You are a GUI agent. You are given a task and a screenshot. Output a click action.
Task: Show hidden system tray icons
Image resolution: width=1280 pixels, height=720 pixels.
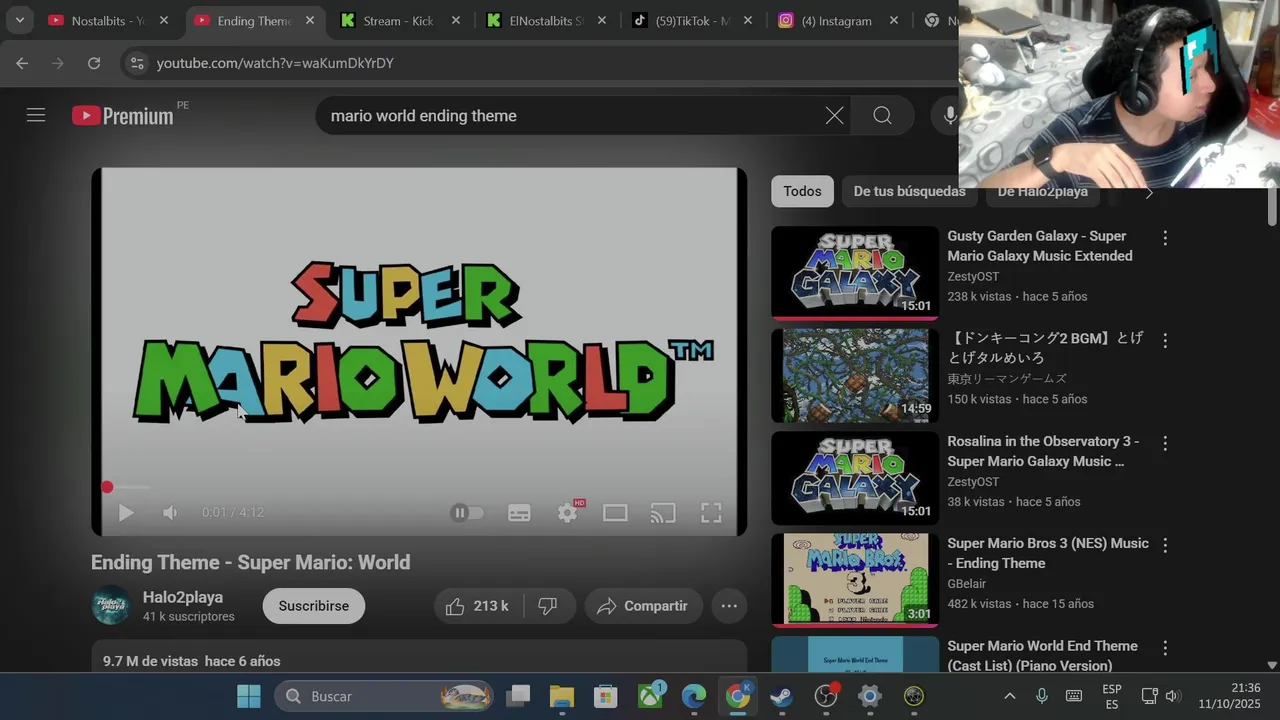pos(1010,696)
